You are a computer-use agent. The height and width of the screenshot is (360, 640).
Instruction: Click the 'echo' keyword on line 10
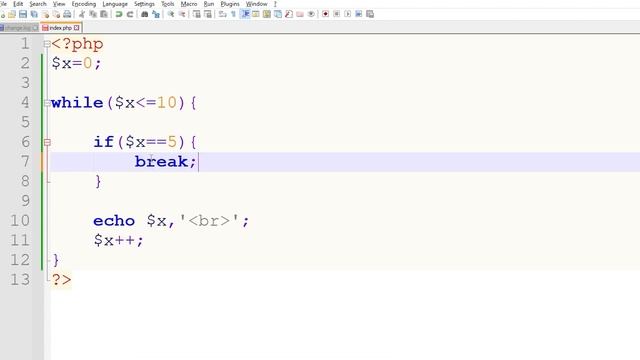[x=114, y=221]
